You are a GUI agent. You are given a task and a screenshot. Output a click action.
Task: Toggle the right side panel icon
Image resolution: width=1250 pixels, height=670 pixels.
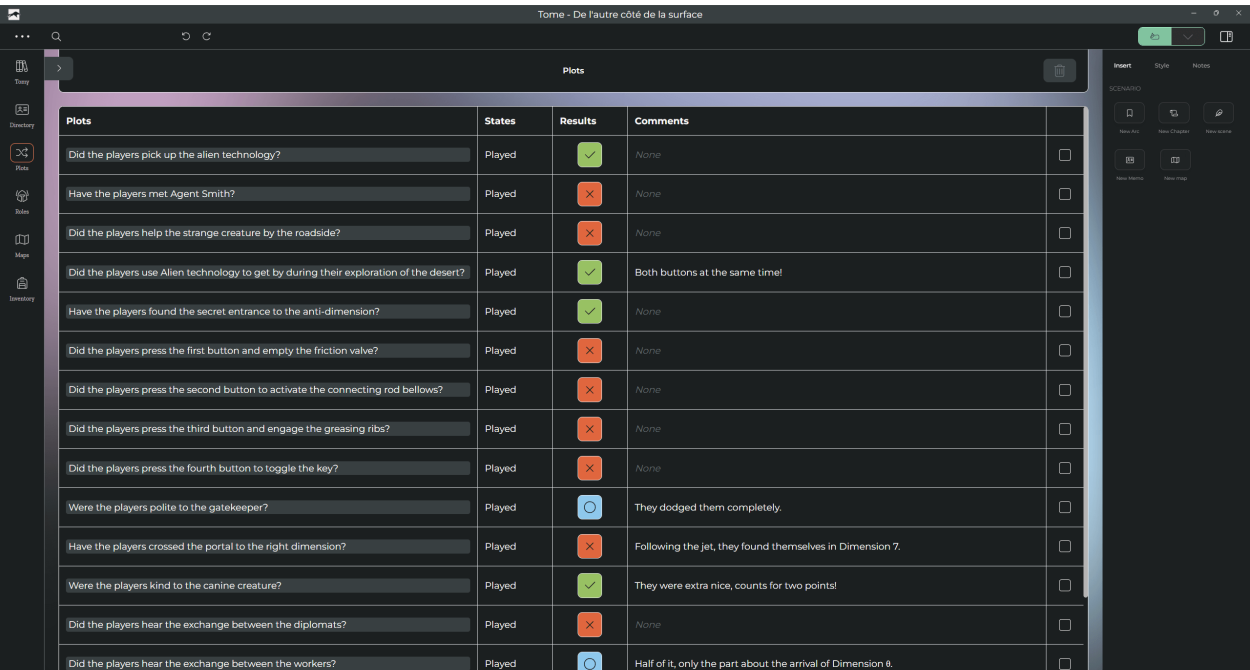point(1226,36)
